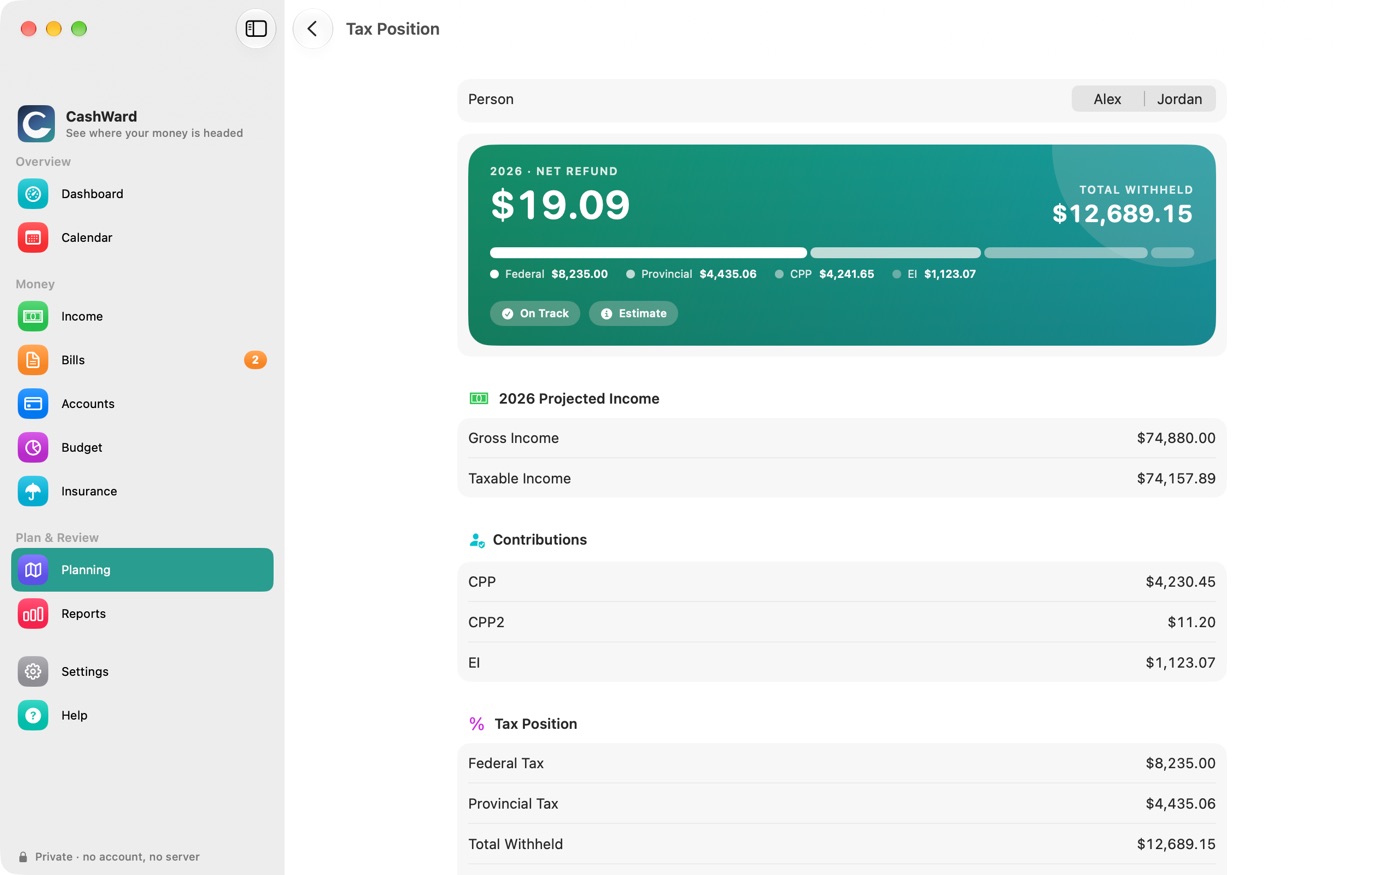Open Reports in the sidebar
Viewport: 1400px width, 875px height.
click(142, 614)
